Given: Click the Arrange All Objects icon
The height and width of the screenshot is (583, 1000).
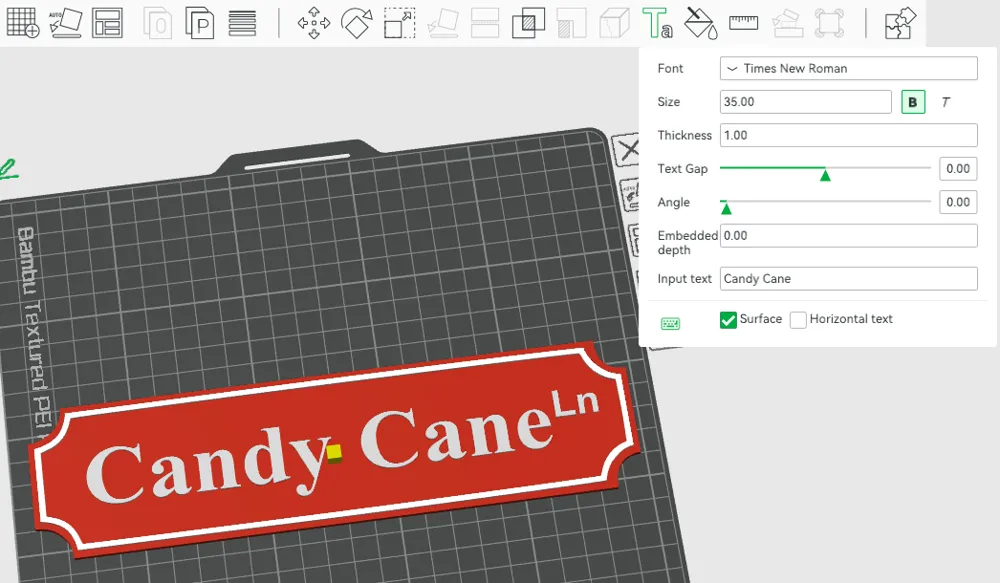Looking at the screenshot, I should click(107, 23).
